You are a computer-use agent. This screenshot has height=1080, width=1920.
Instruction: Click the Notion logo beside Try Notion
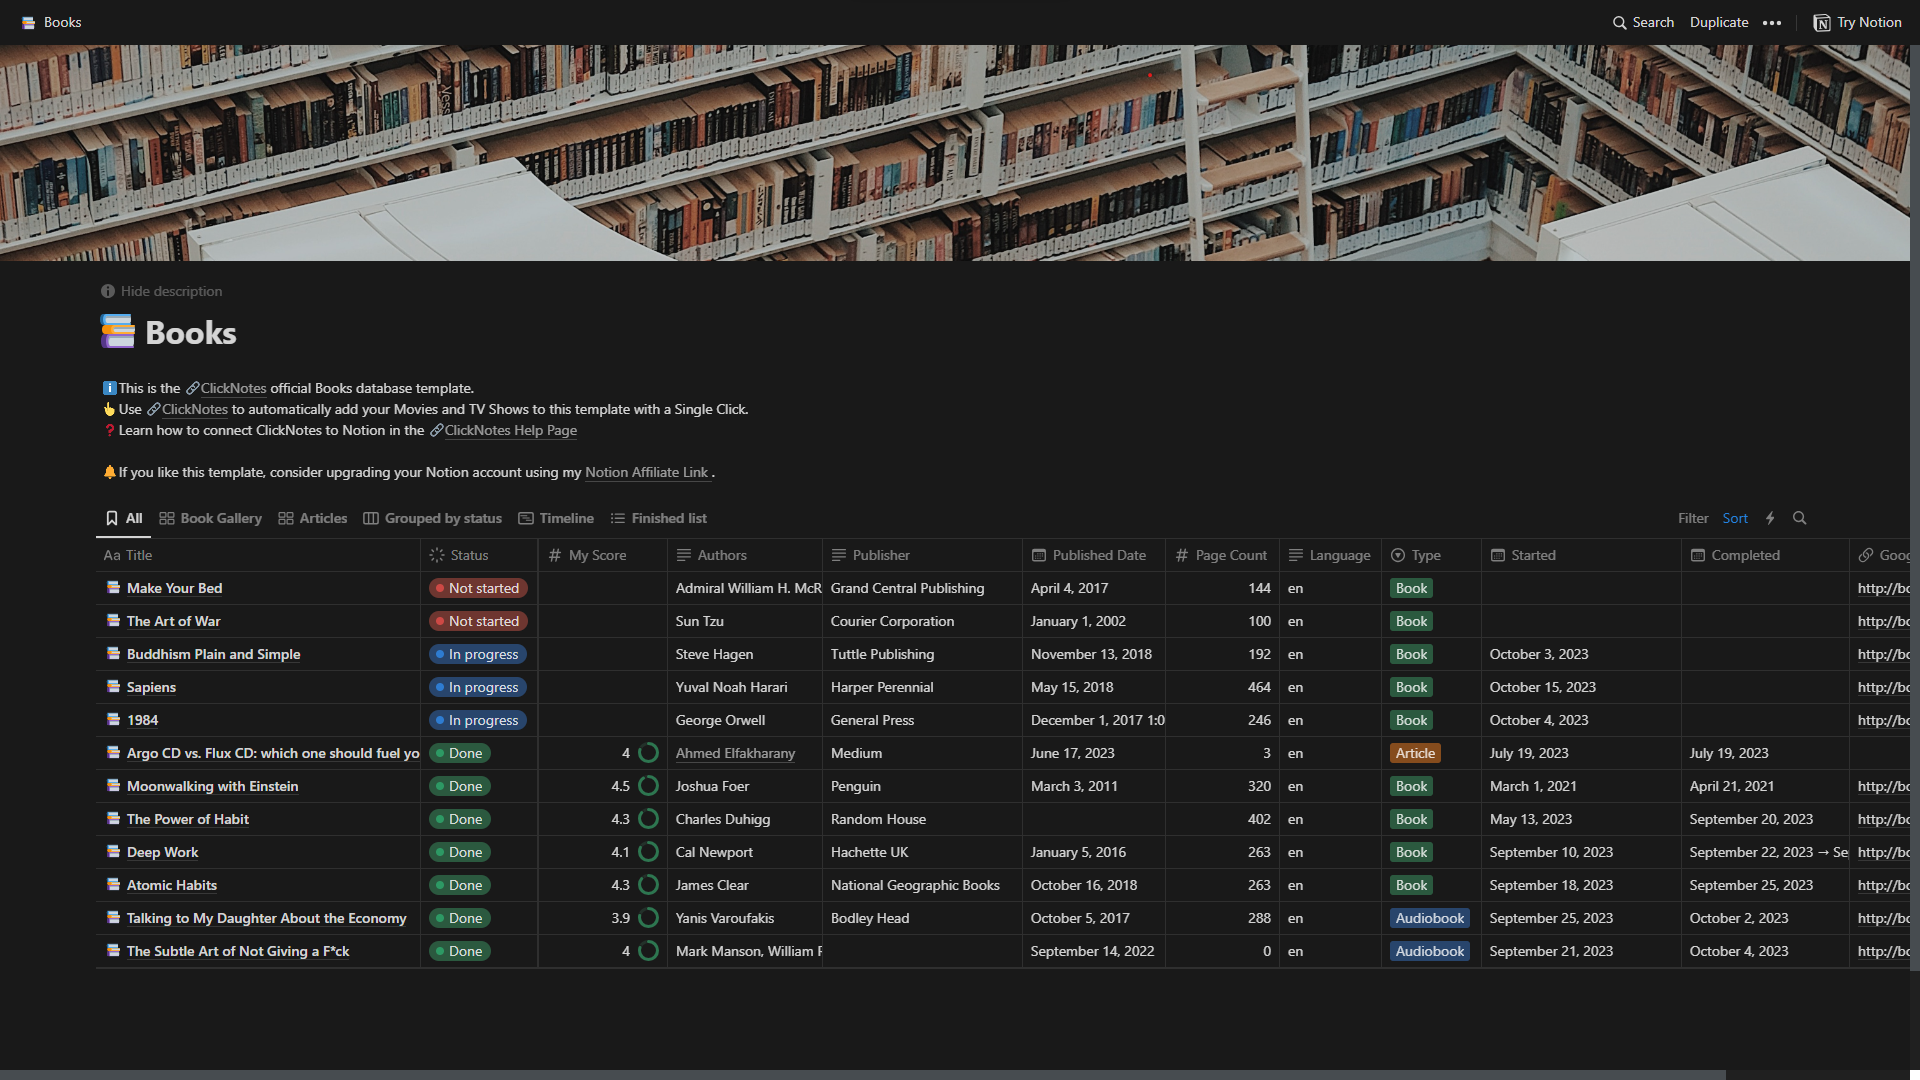(1822, 22)
